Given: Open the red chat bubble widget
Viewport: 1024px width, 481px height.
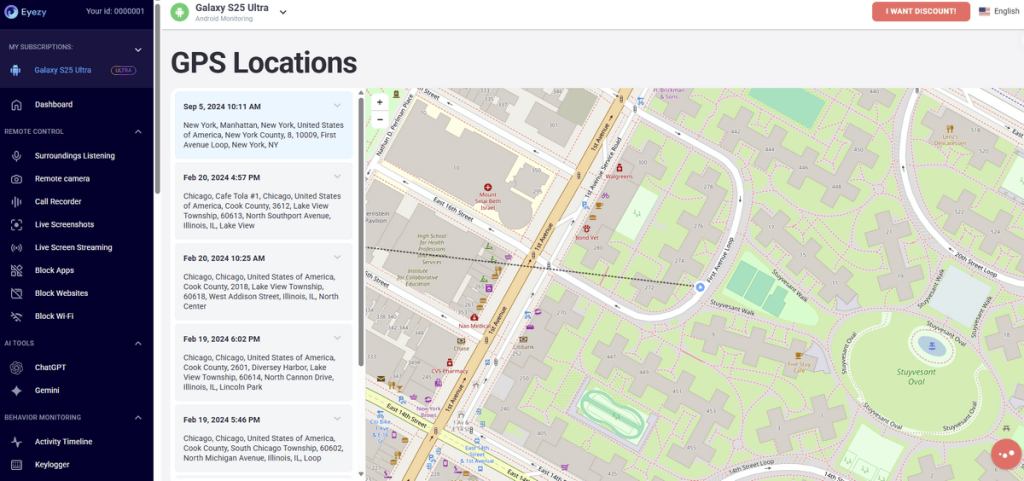Looking at the screenshot, I should (1004, 453).
